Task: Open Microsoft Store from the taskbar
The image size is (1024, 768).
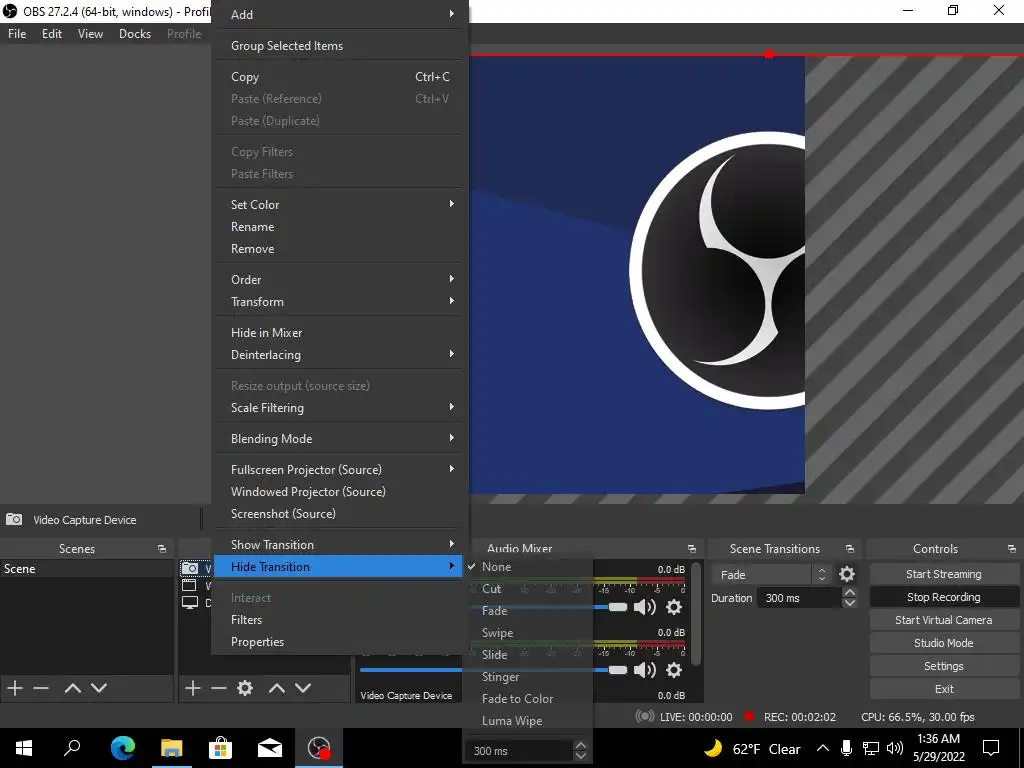Action: 221,748
